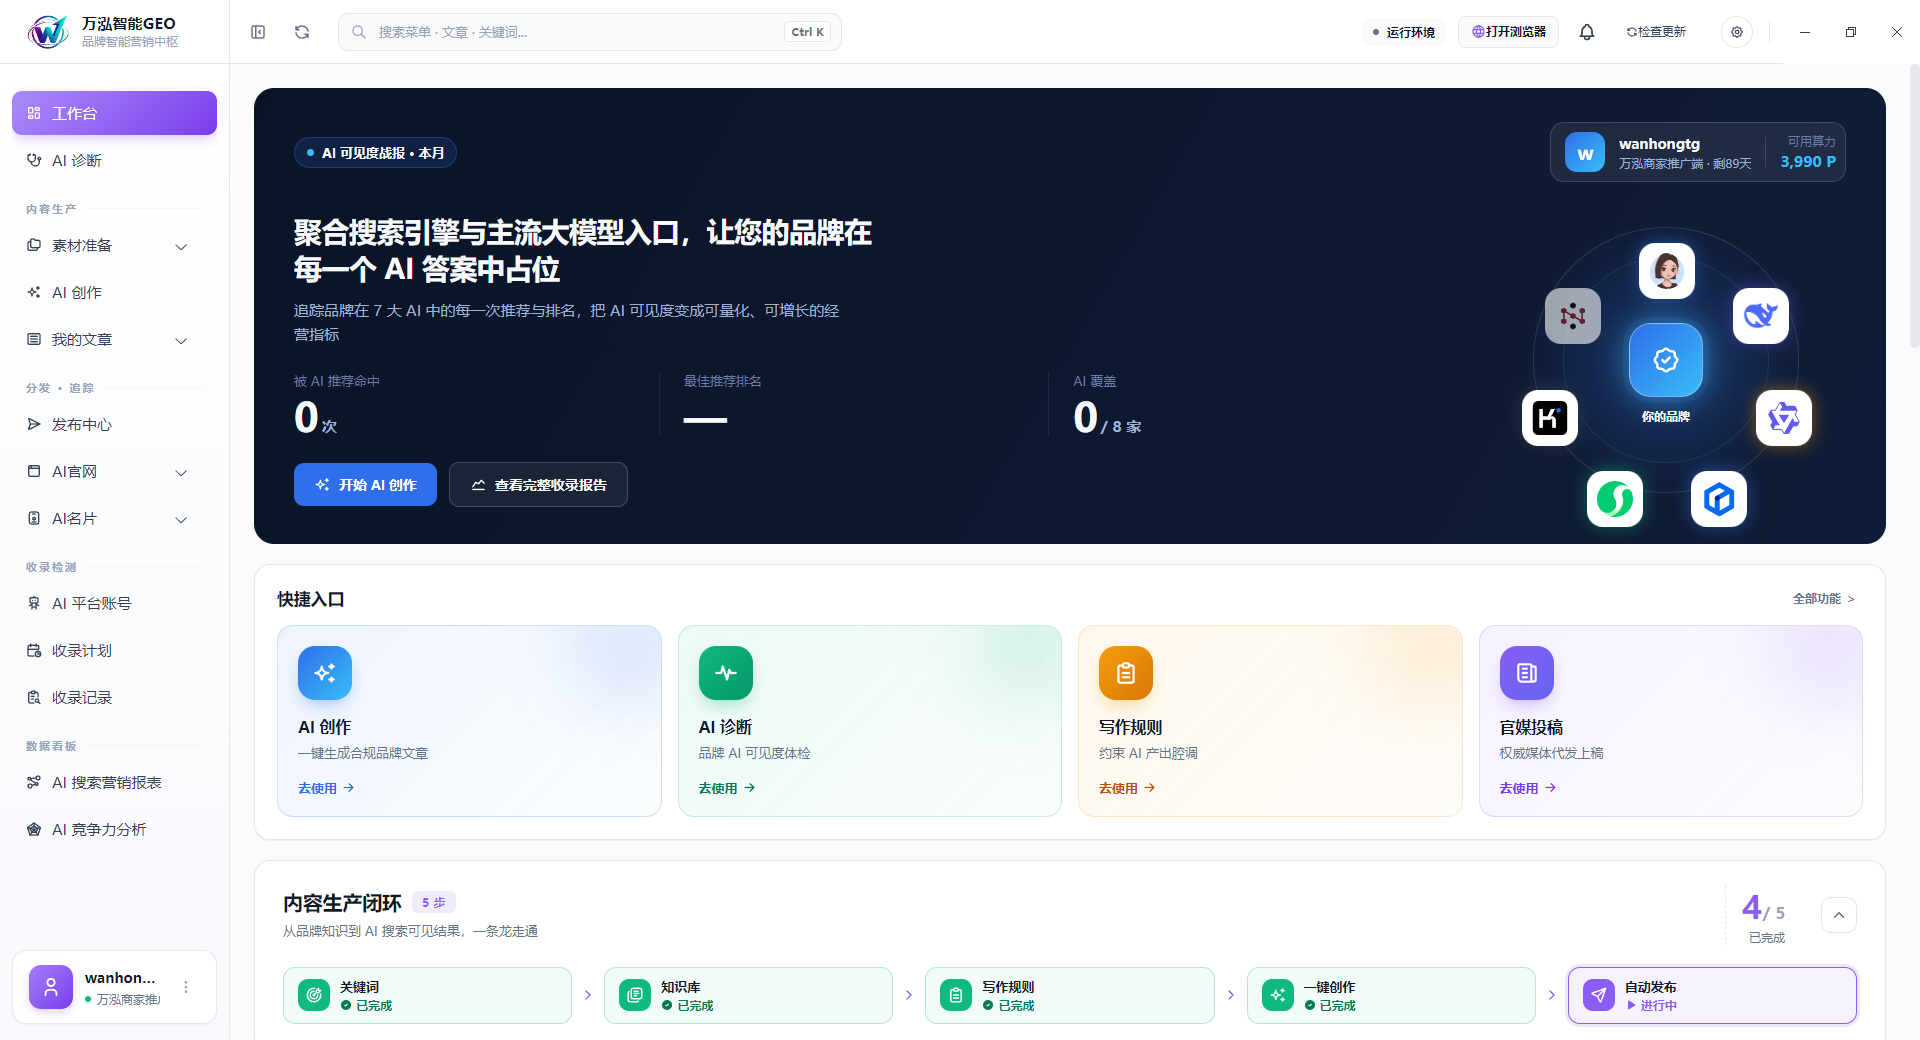Click the blue hexagon AI icon in orbit

(1719, 499)
